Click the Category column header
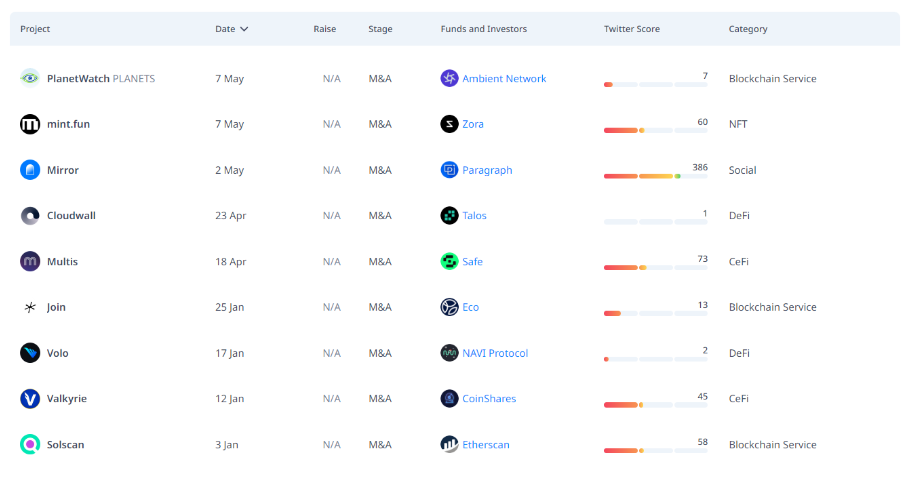 (x=748, y=29)
